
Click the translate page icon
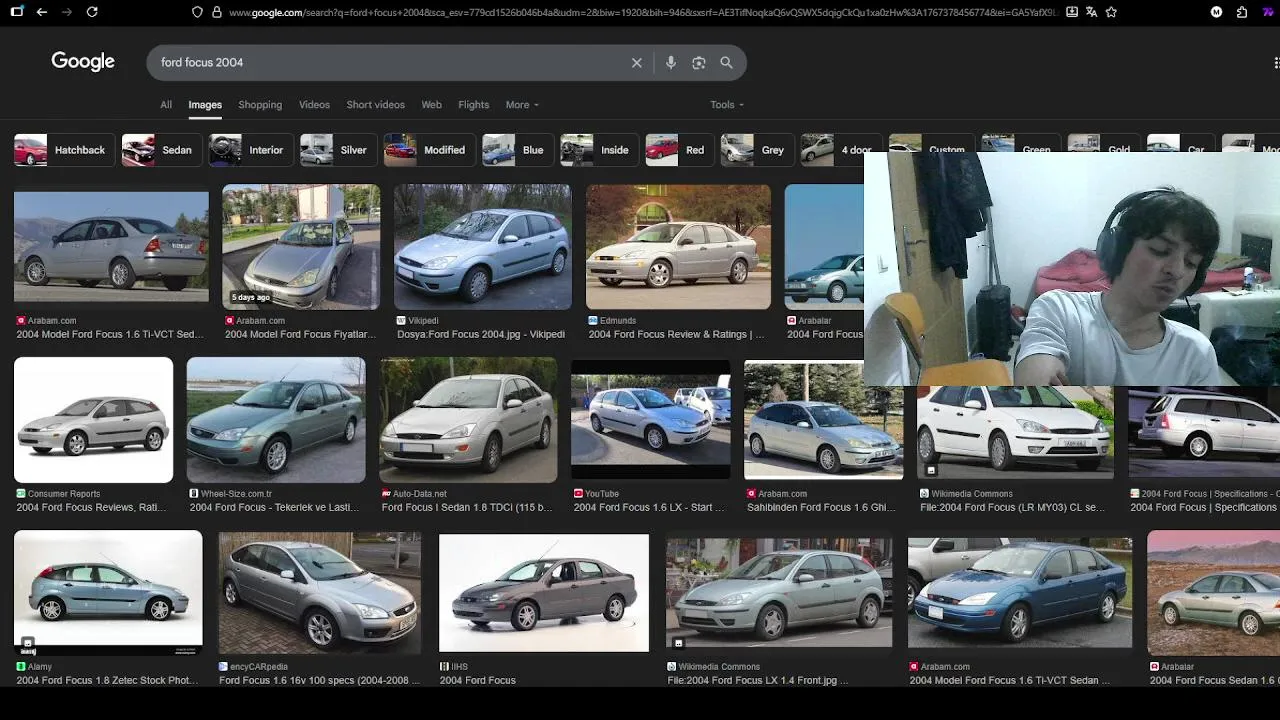coord(1091,12)
